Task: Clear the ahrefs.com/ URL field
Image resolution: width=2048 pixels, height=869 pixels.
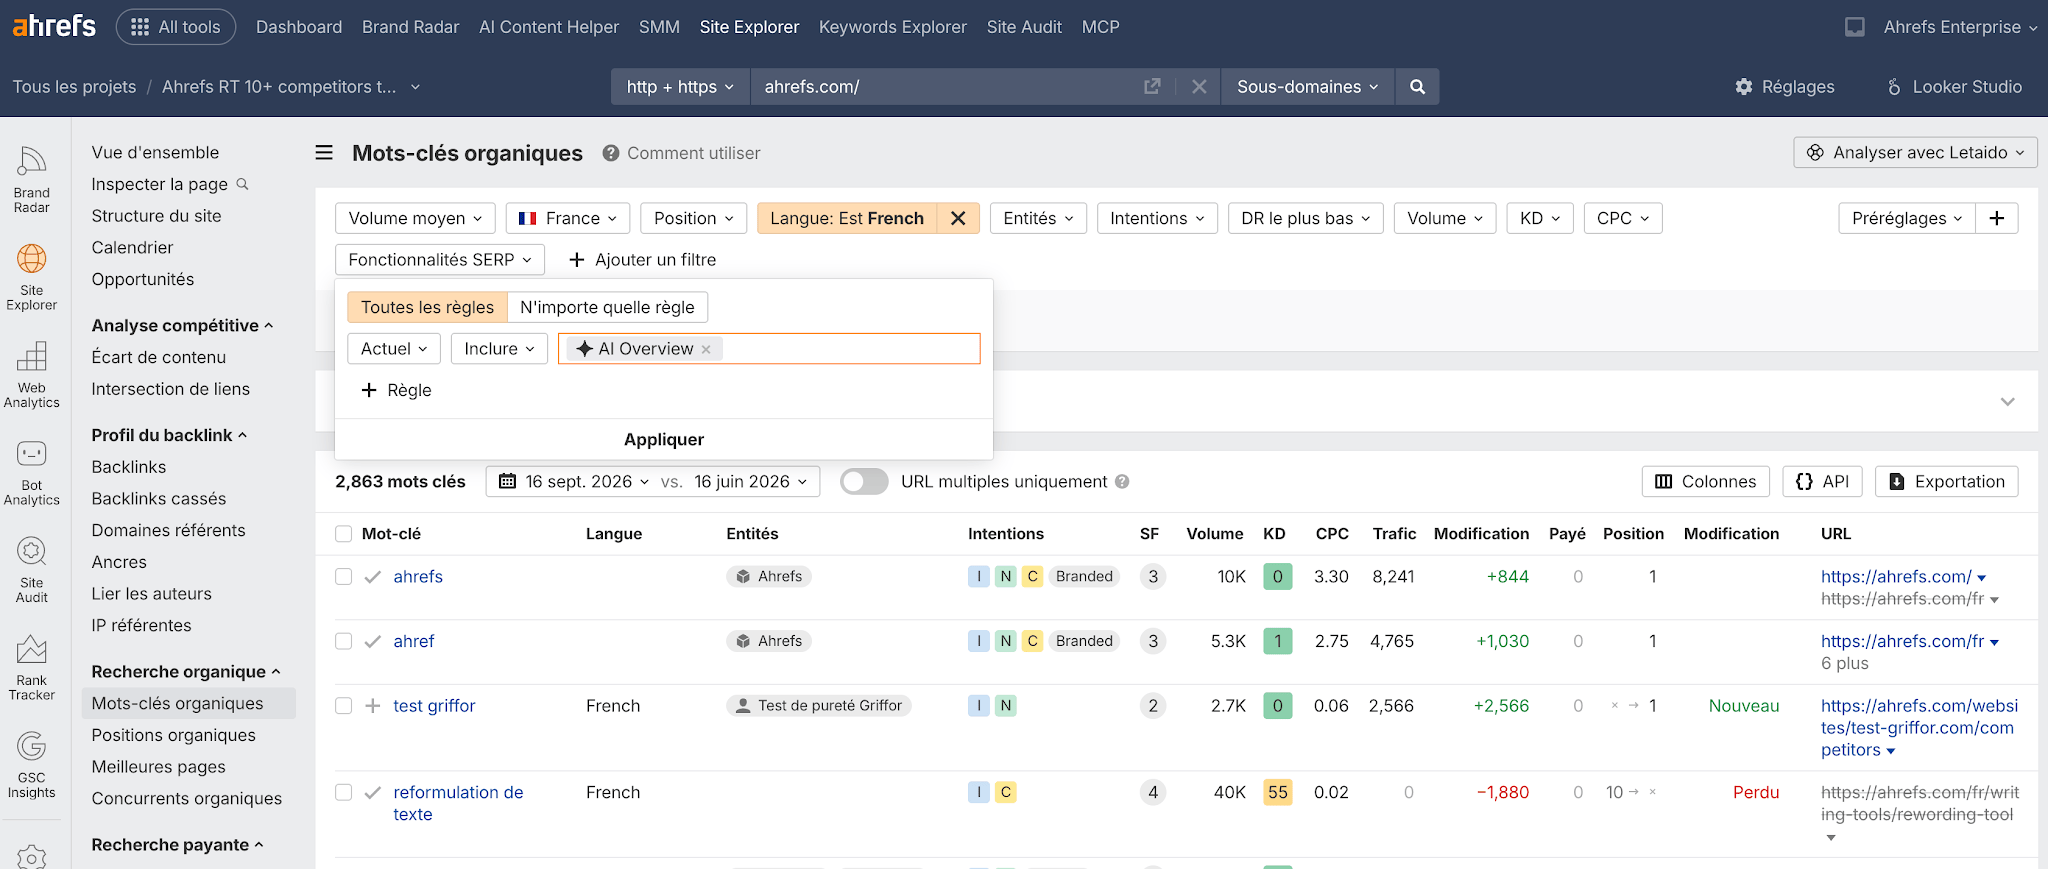Action: [x=1199, y=87]
